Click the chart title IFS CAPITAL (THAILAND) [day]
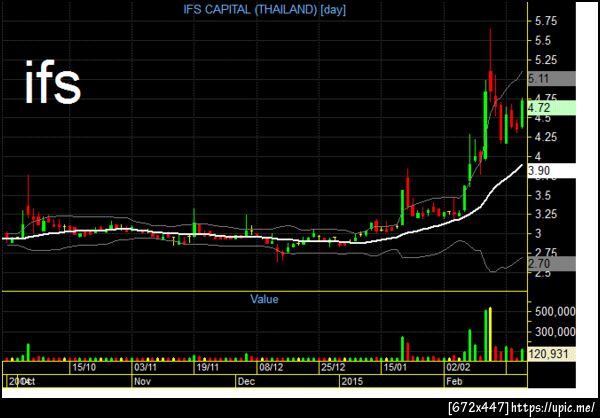This screenshot has width=600, height=418. [x=264, y=10]
